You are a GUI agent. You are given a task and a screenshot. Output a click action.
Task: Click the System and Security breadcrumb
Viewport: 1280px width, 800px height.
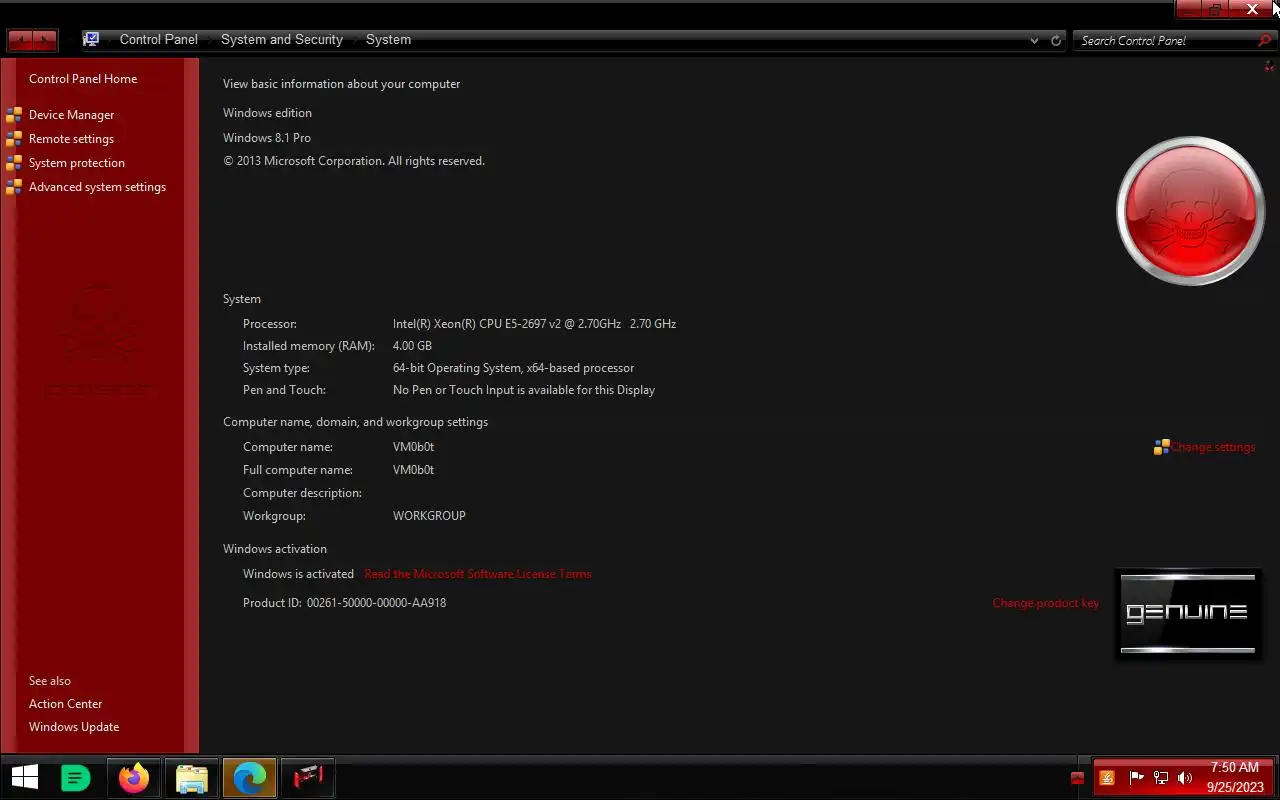click(282, 40)
